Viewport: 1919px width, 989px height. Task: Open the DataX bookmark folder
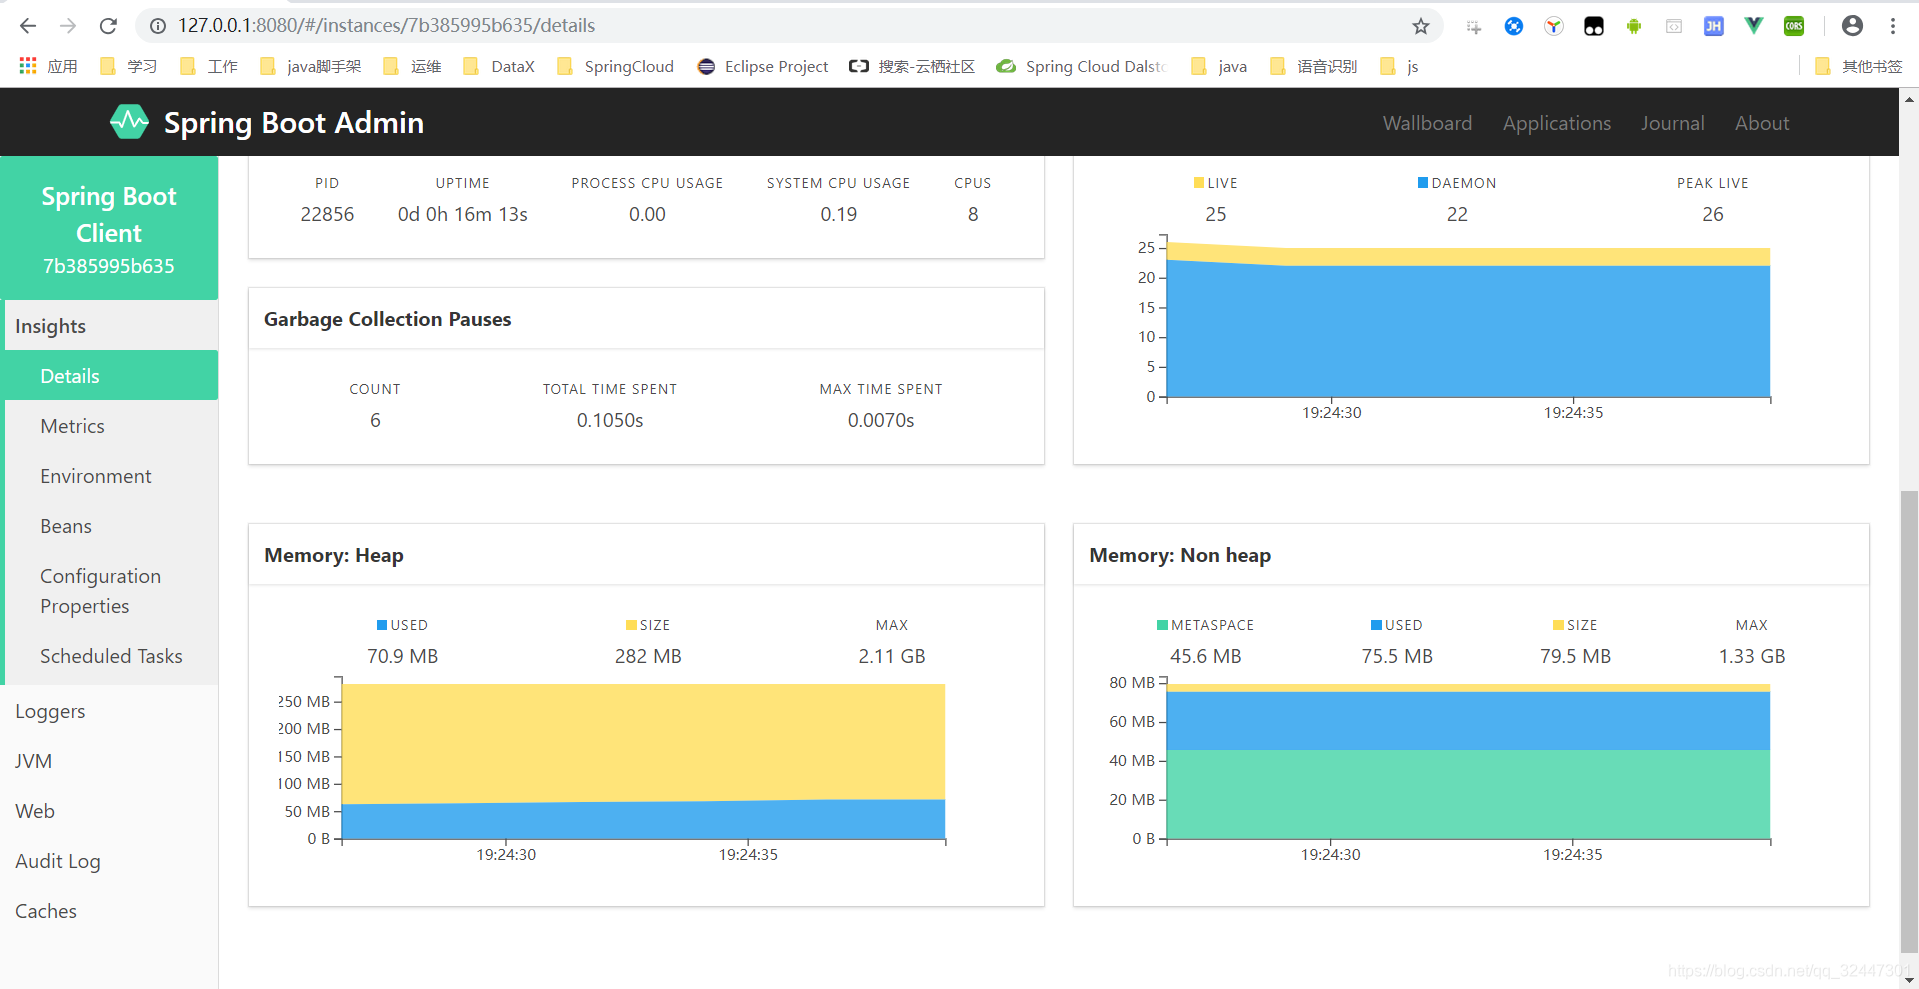point(499,66)
